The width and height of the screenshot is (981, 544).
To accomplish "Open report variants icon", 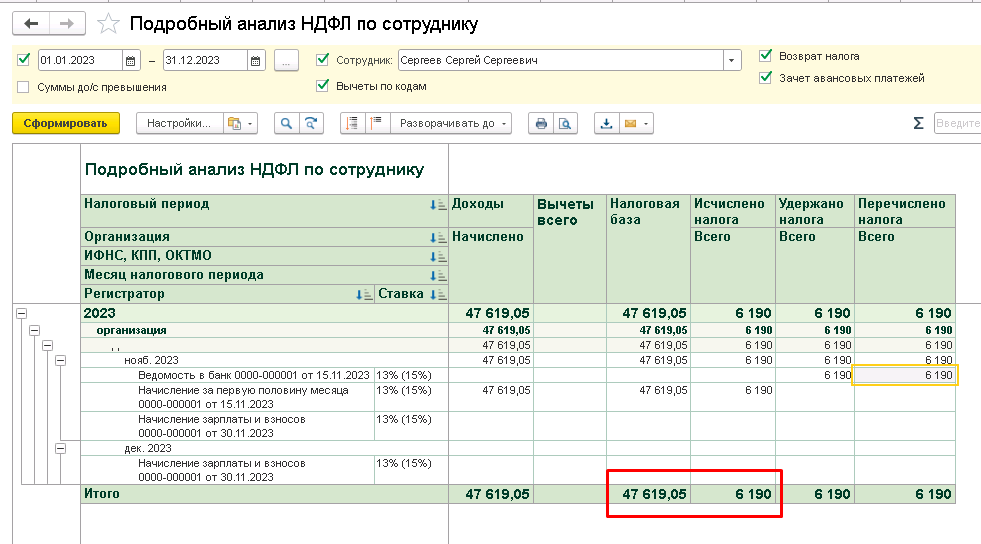I will pos(235,123).
